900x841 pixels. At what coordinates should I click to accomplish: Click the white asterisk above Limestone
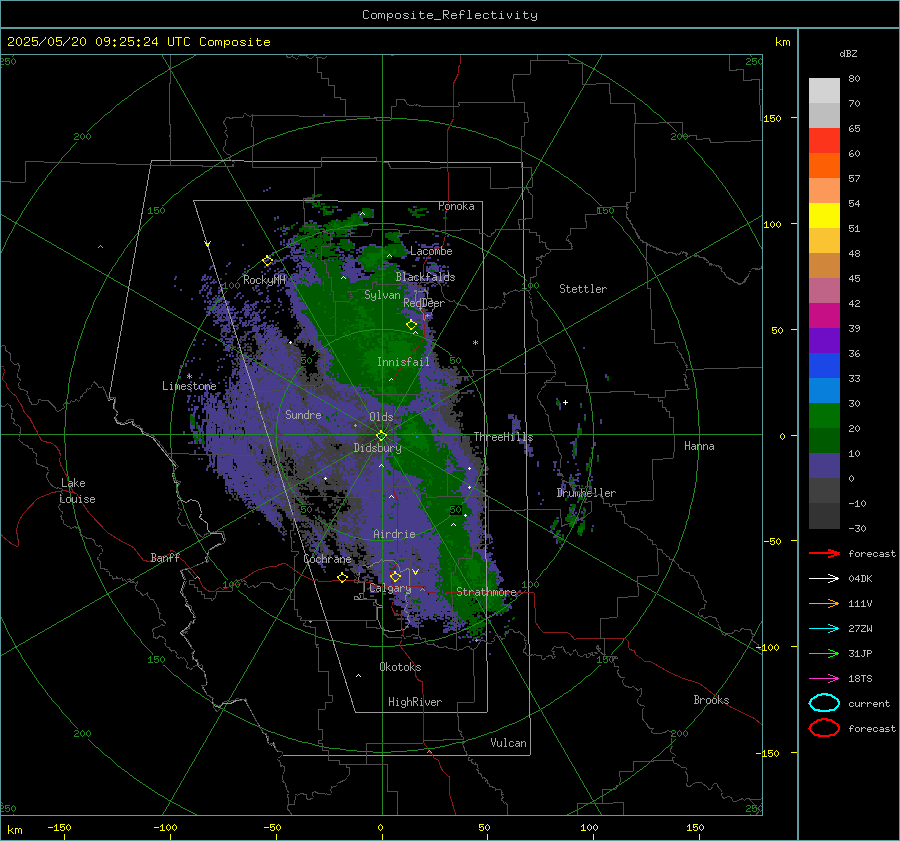189,377
